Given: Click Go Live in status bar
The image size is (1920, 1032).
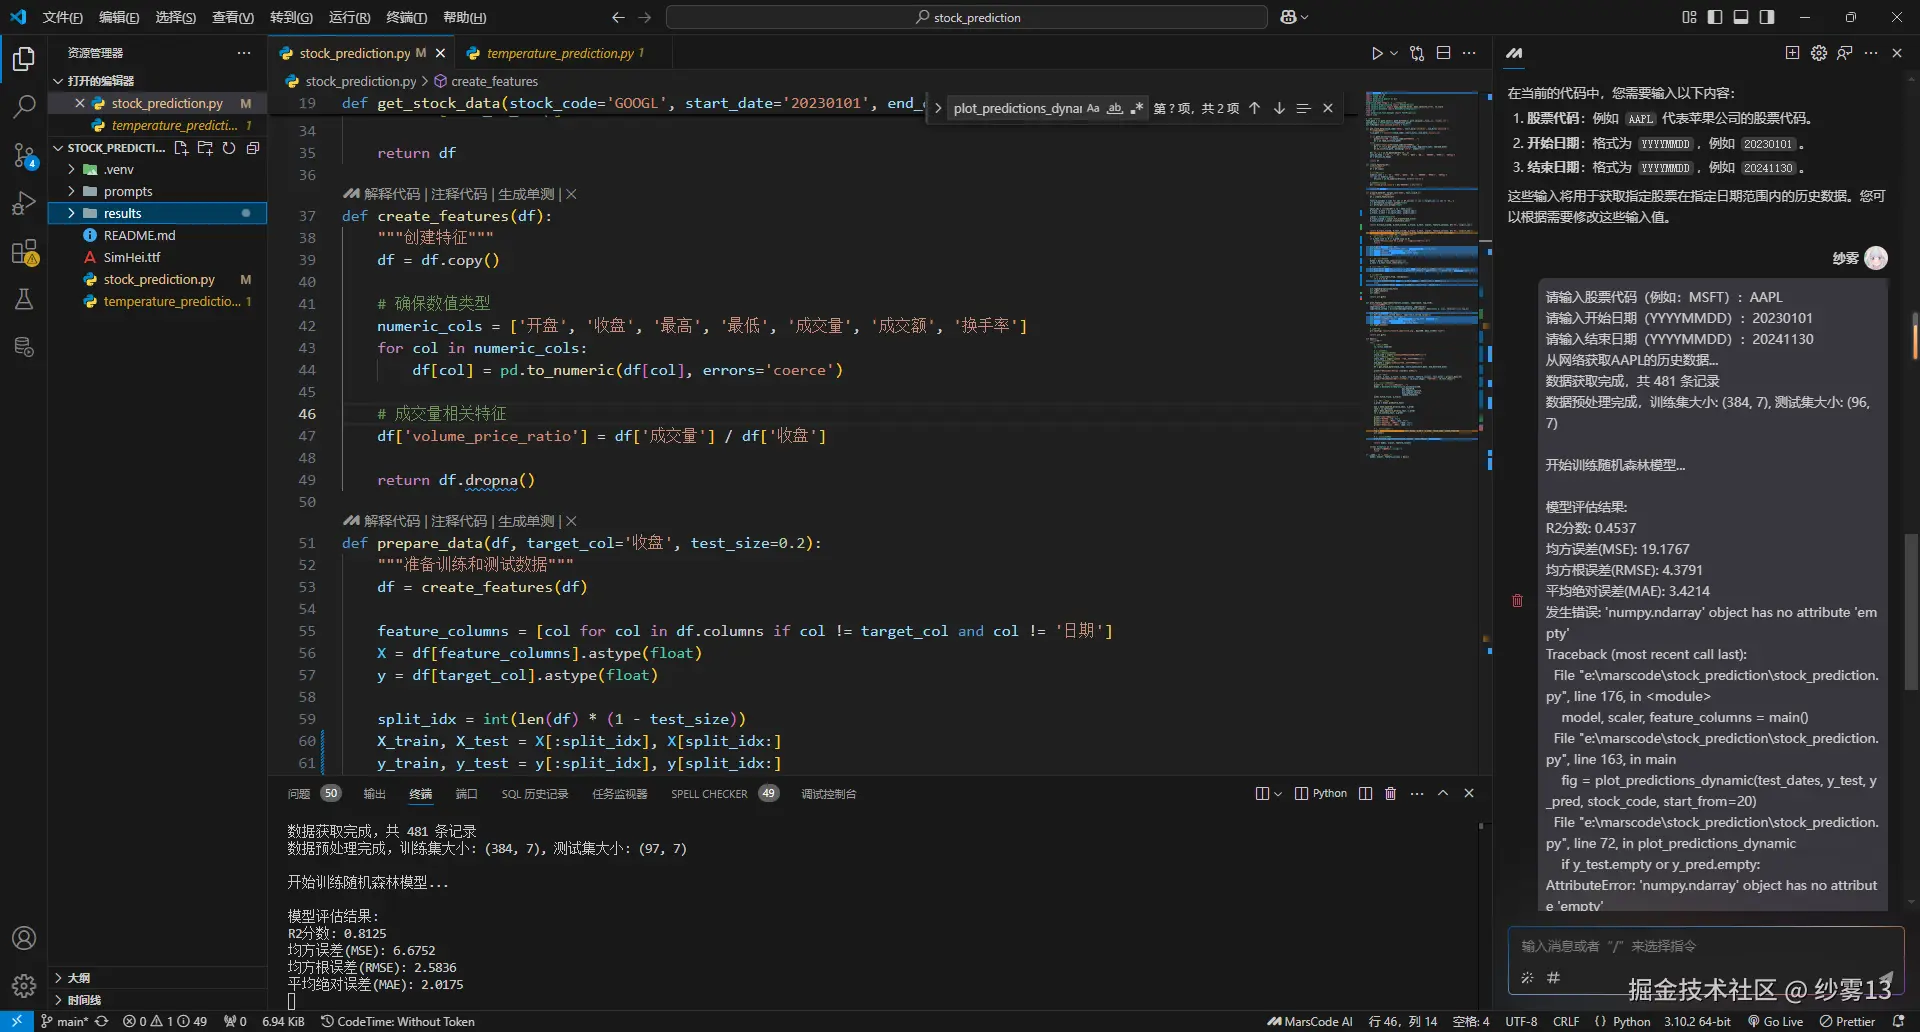Looking at the screenshot, I should 1776,1021.
